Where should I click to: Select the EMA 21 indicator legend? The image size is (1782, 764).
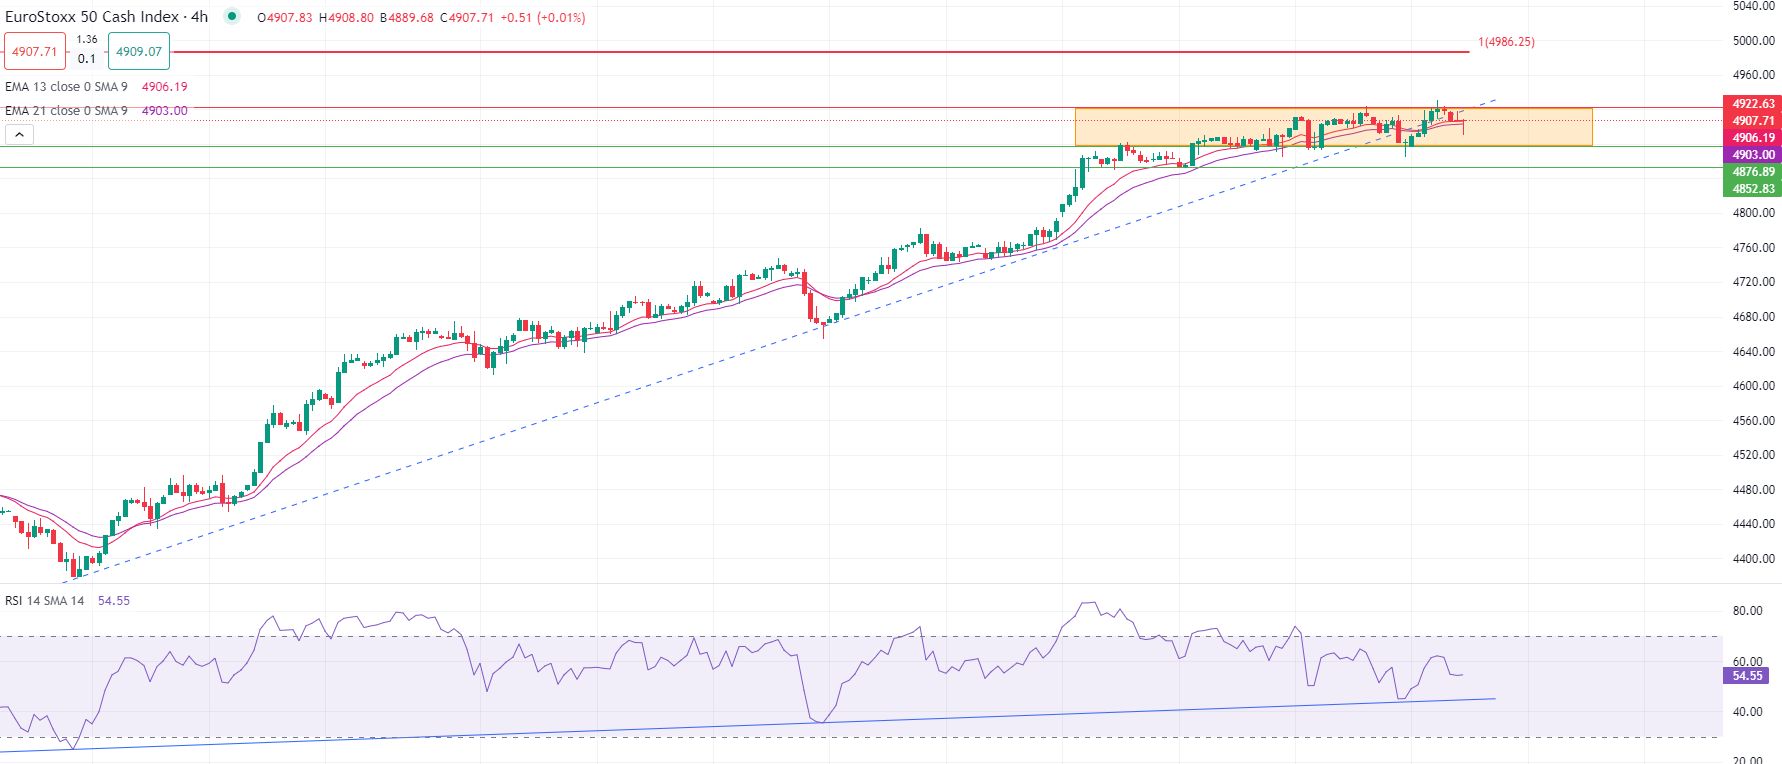coord(66,111)
